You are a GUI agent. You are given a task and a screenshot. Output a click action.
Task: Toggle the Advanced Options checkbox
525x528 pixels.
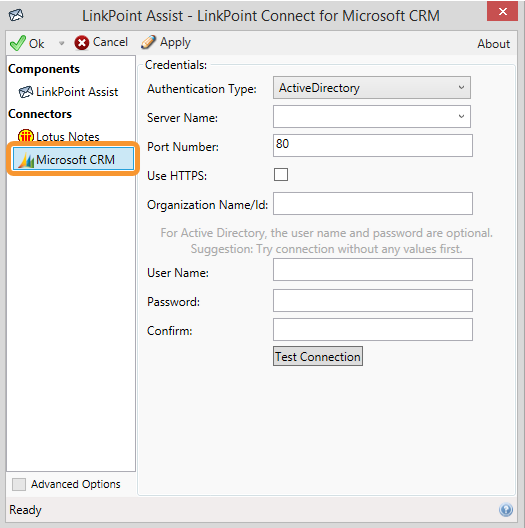tap(19, 484)
